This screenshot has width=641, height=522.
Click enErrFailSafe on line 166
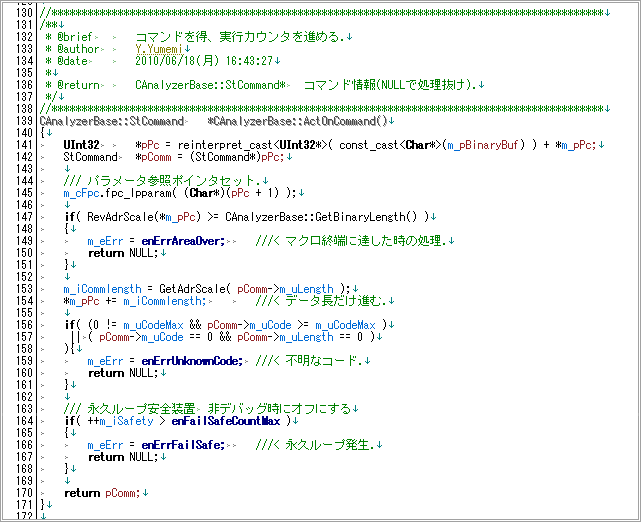183,445
